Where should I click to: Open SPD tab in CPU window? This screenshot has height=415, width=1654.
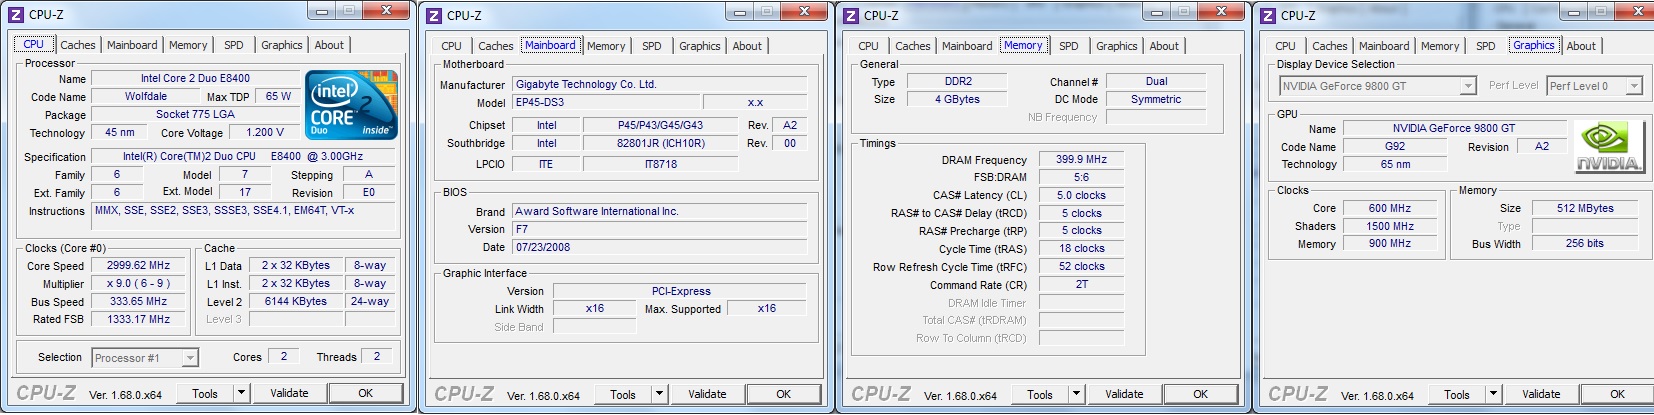(x=234, y=45)
